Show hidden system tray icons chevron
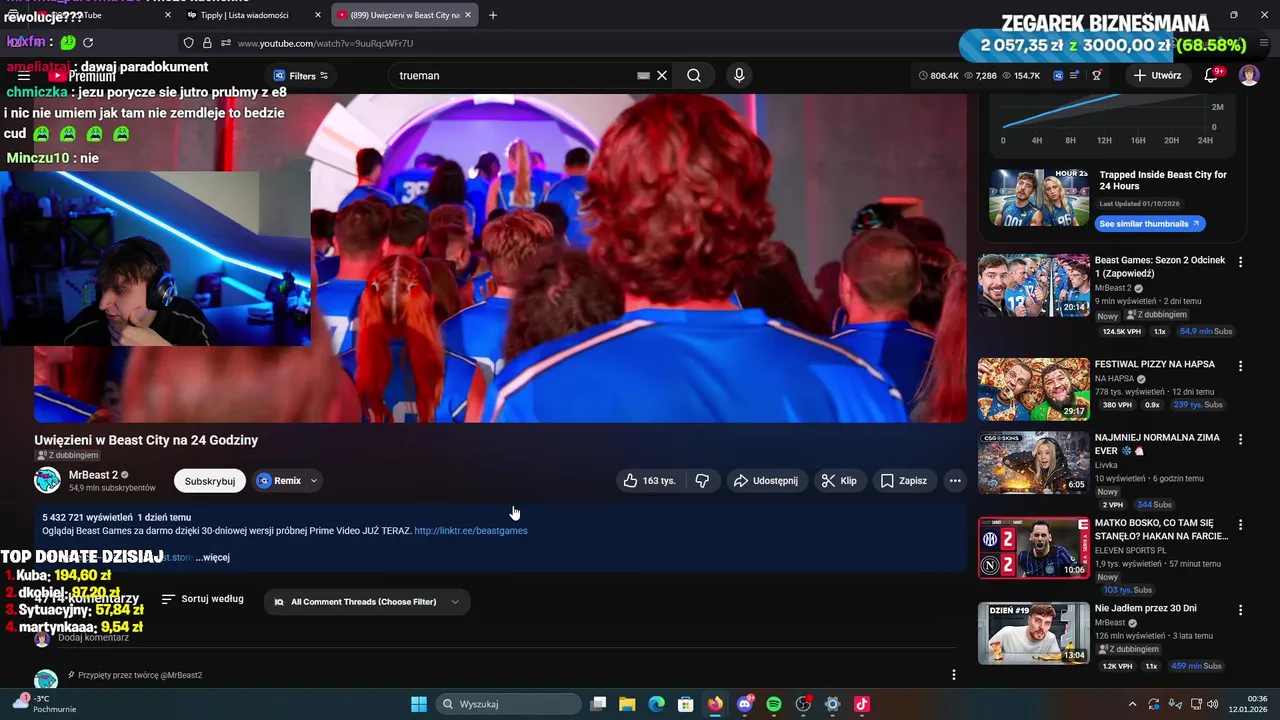The height and width of the screenshot is (720, 1280). (x=1132, y=704)
